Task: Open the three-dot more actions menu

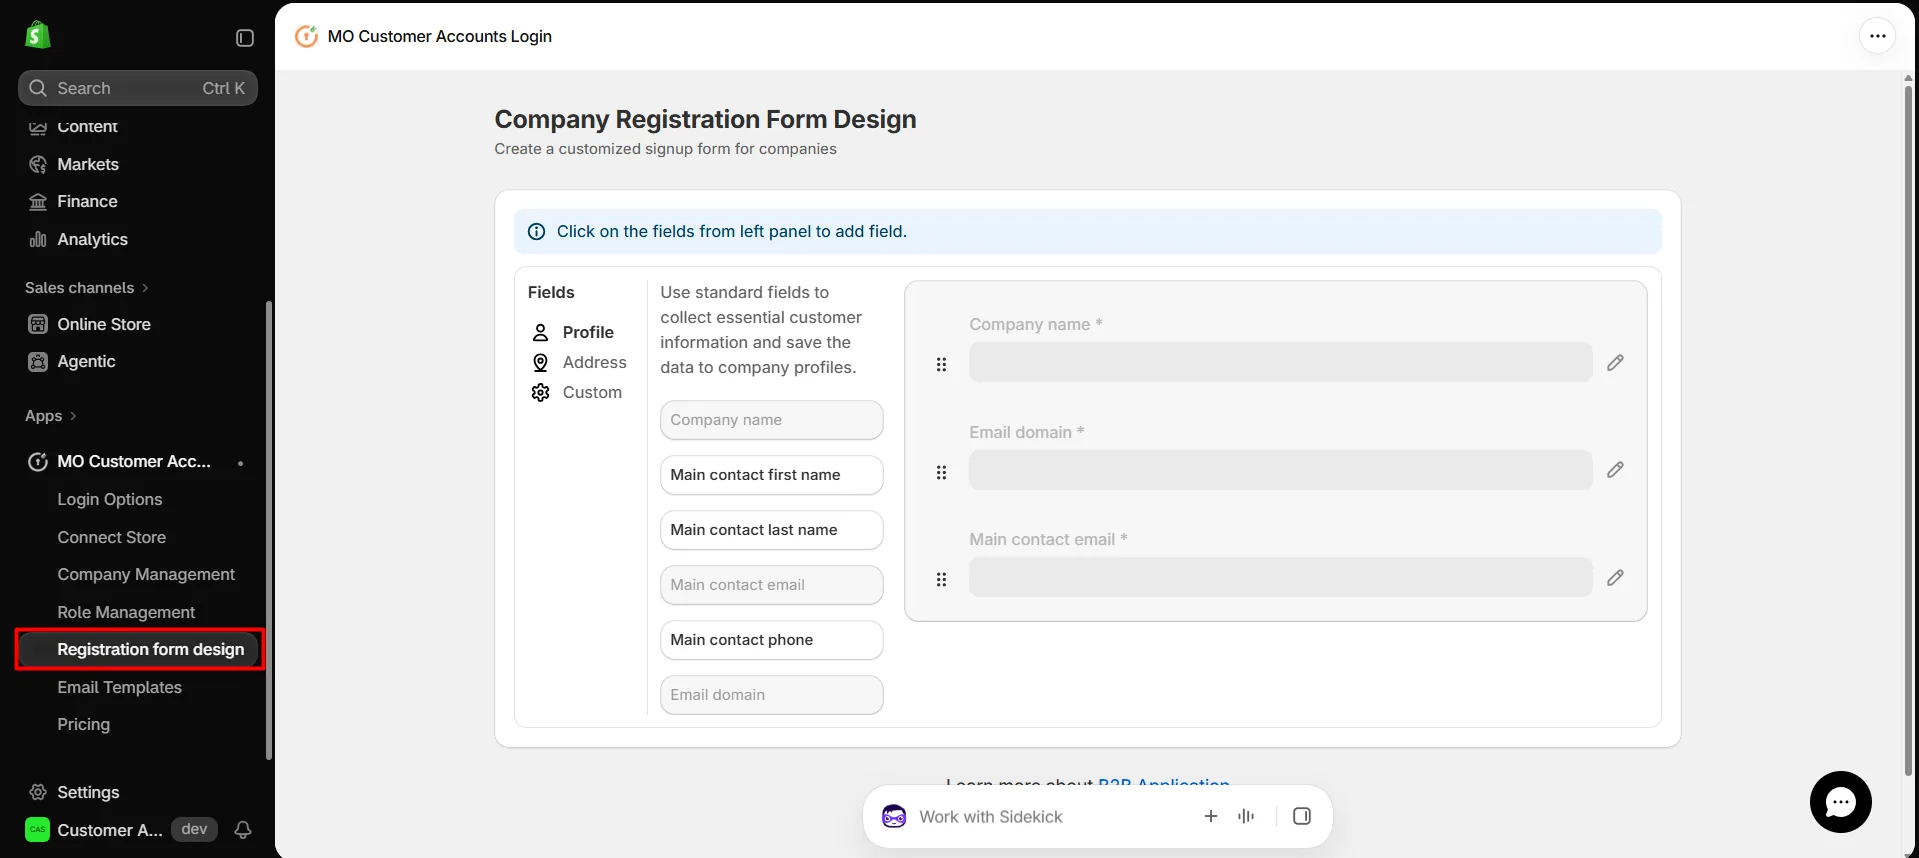Action: (x=1877, y=36)
